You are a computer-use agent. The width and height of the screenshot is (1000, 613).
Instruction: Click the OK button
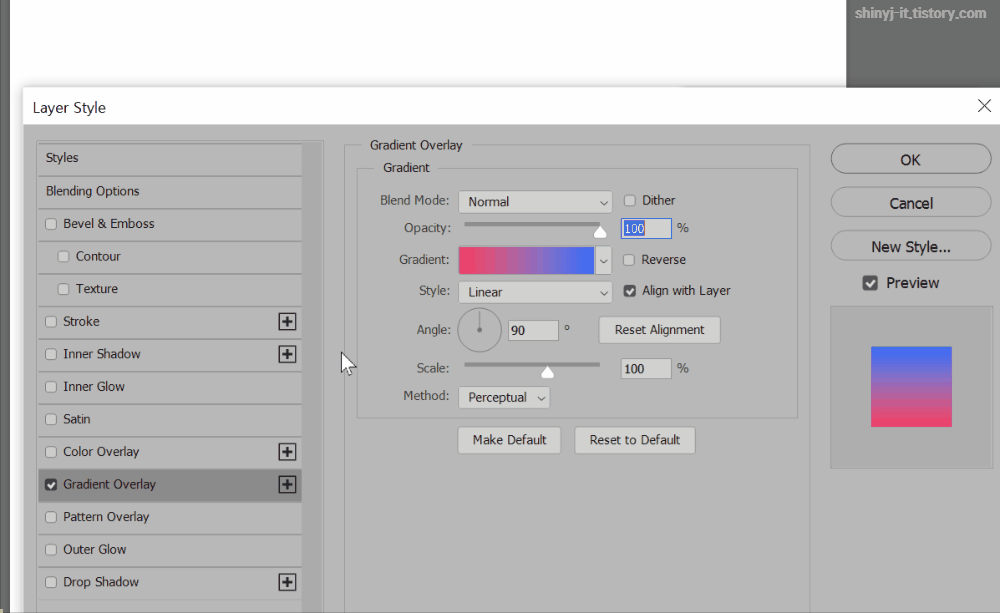point(911,159)
